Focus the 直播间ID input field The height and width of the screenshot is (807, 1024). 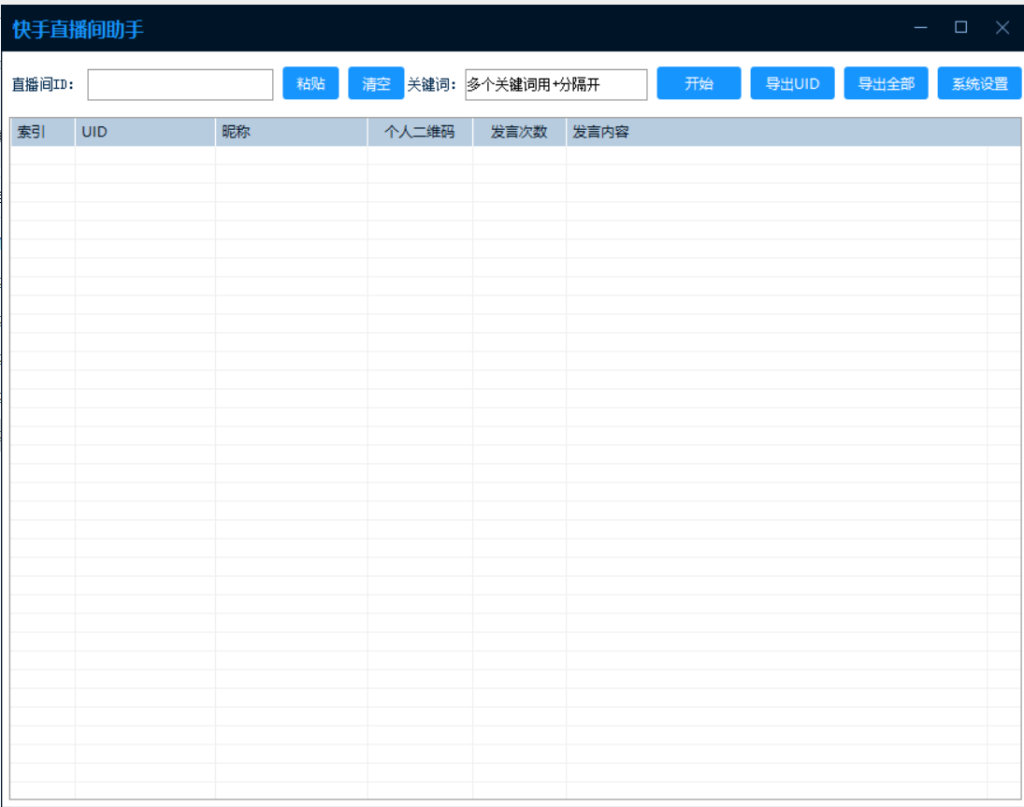point(180,85)
